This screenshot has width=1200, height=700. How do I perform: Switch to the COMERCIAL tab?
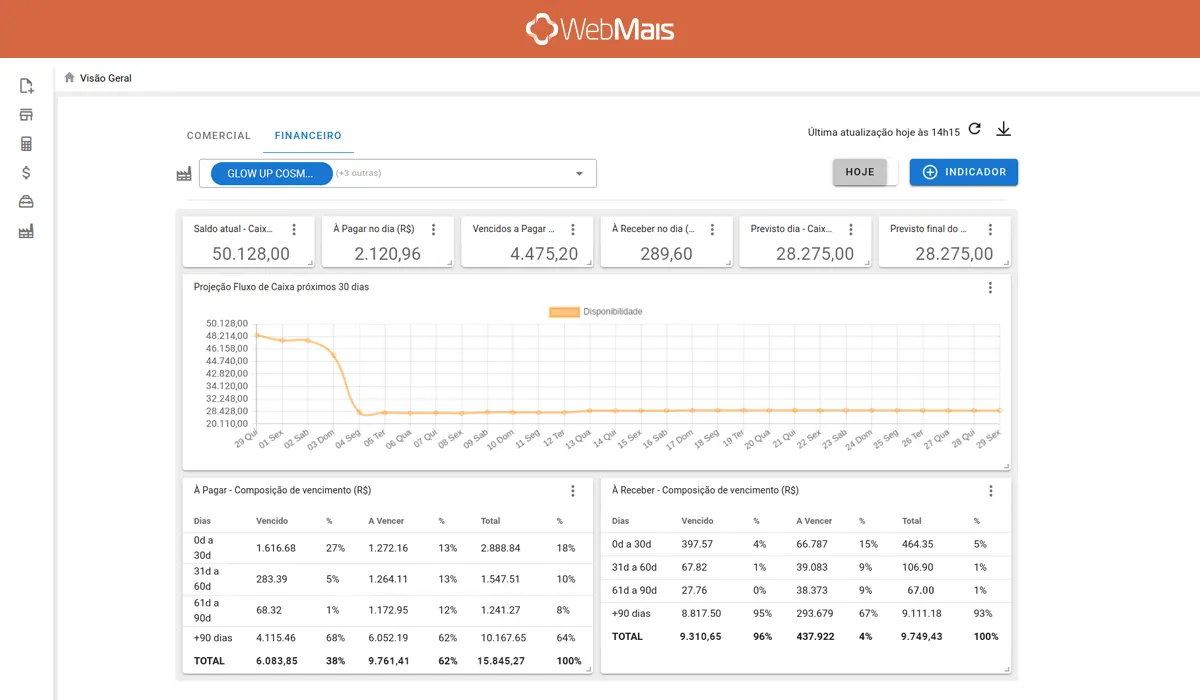(218, 135)
